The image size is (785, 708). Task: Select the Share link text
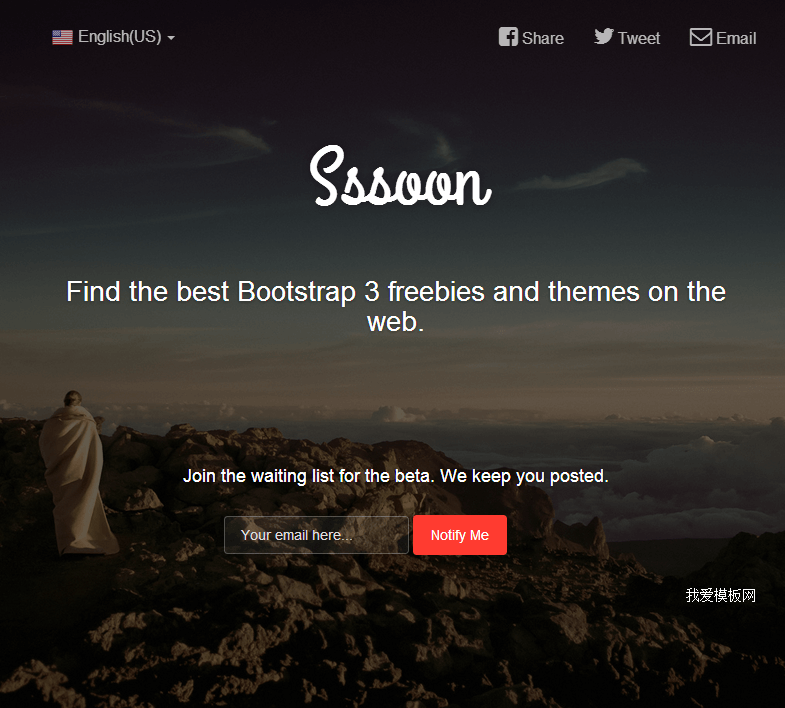[x=543, y=38]
